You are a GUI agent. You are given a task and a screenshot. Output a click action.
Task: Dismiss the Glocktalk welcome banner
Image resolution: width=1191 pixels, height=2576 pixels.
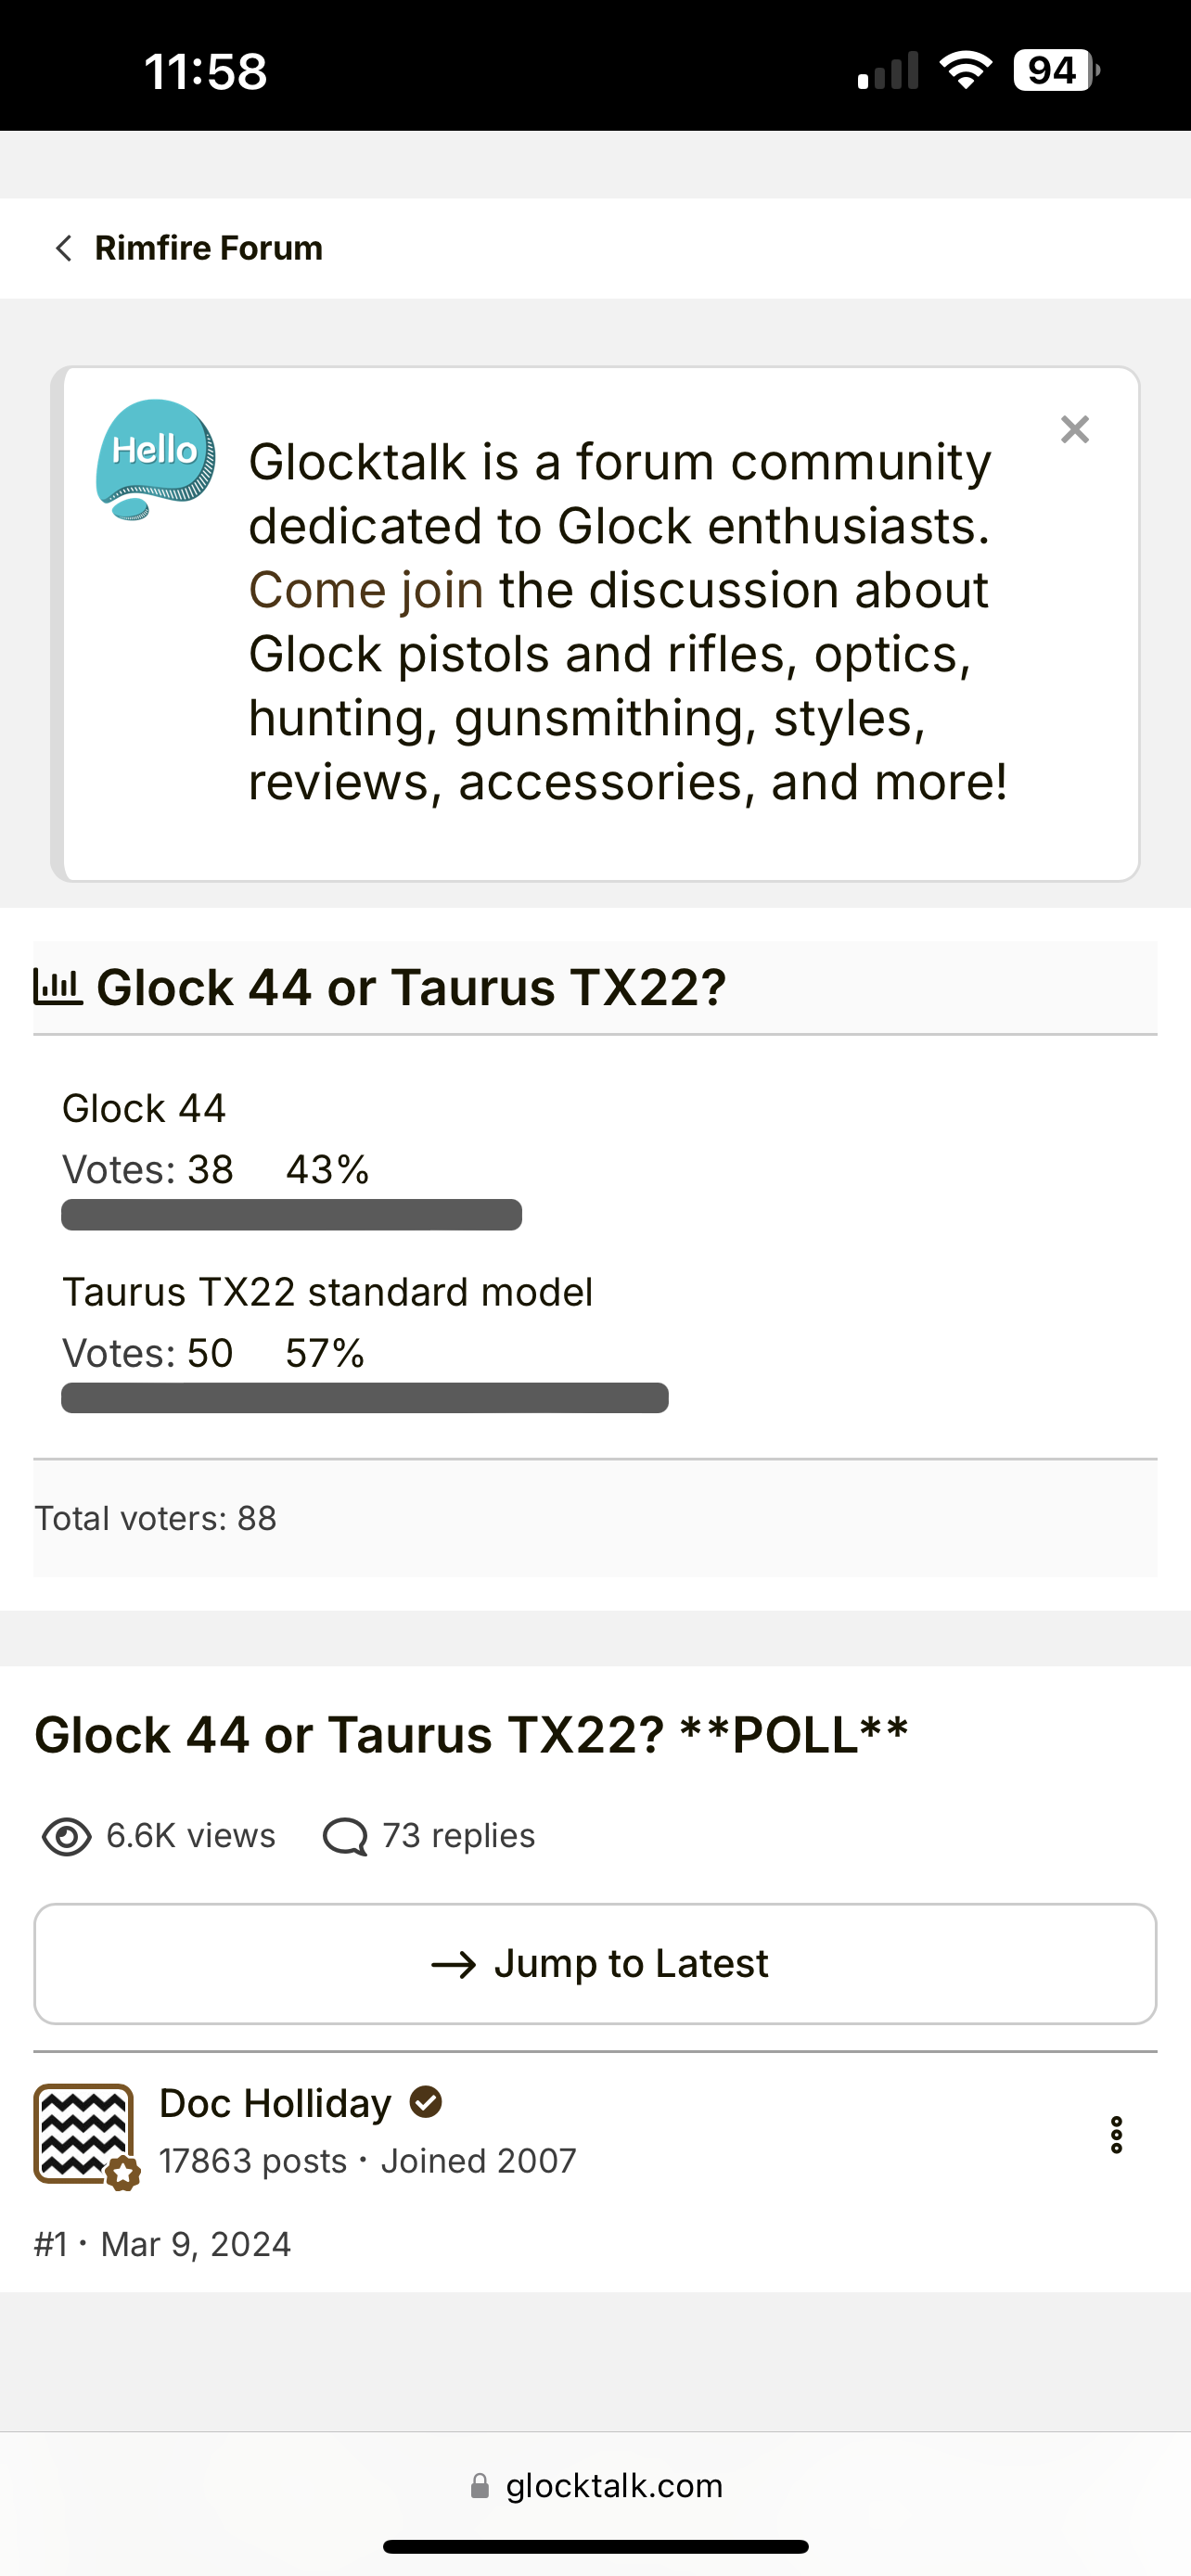pos(1075,430)
